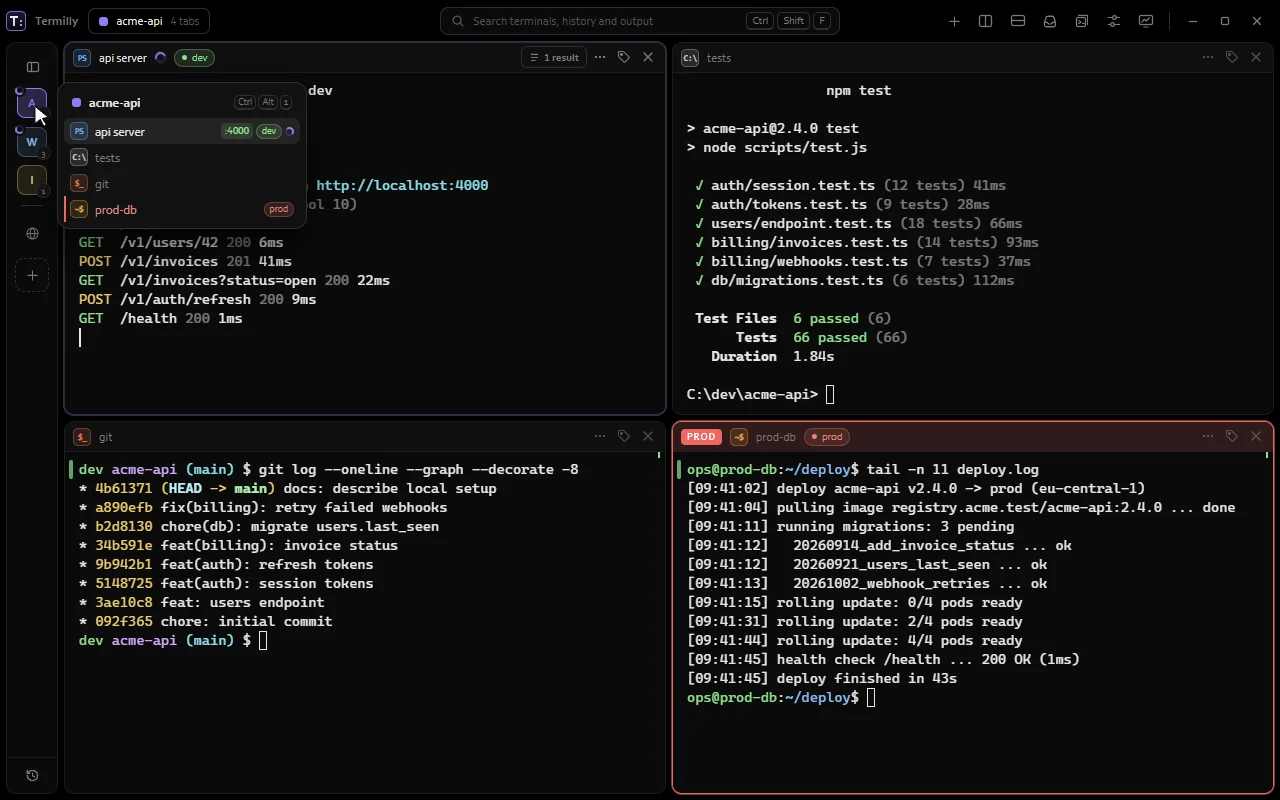The height and width of the screenshot is (800, 1280).
Task: Tag the tests pane
Action: coord(1232,58)
